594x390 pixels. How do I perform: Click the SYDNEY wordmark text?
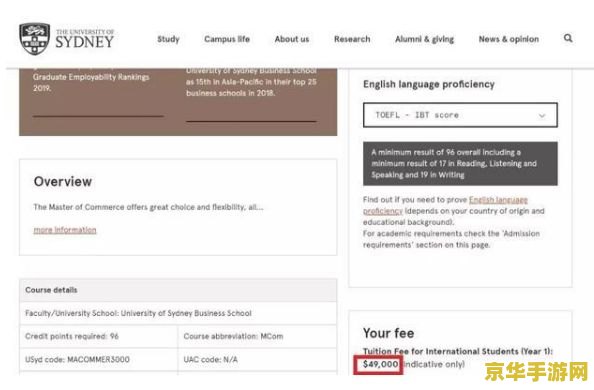(84, 42)
